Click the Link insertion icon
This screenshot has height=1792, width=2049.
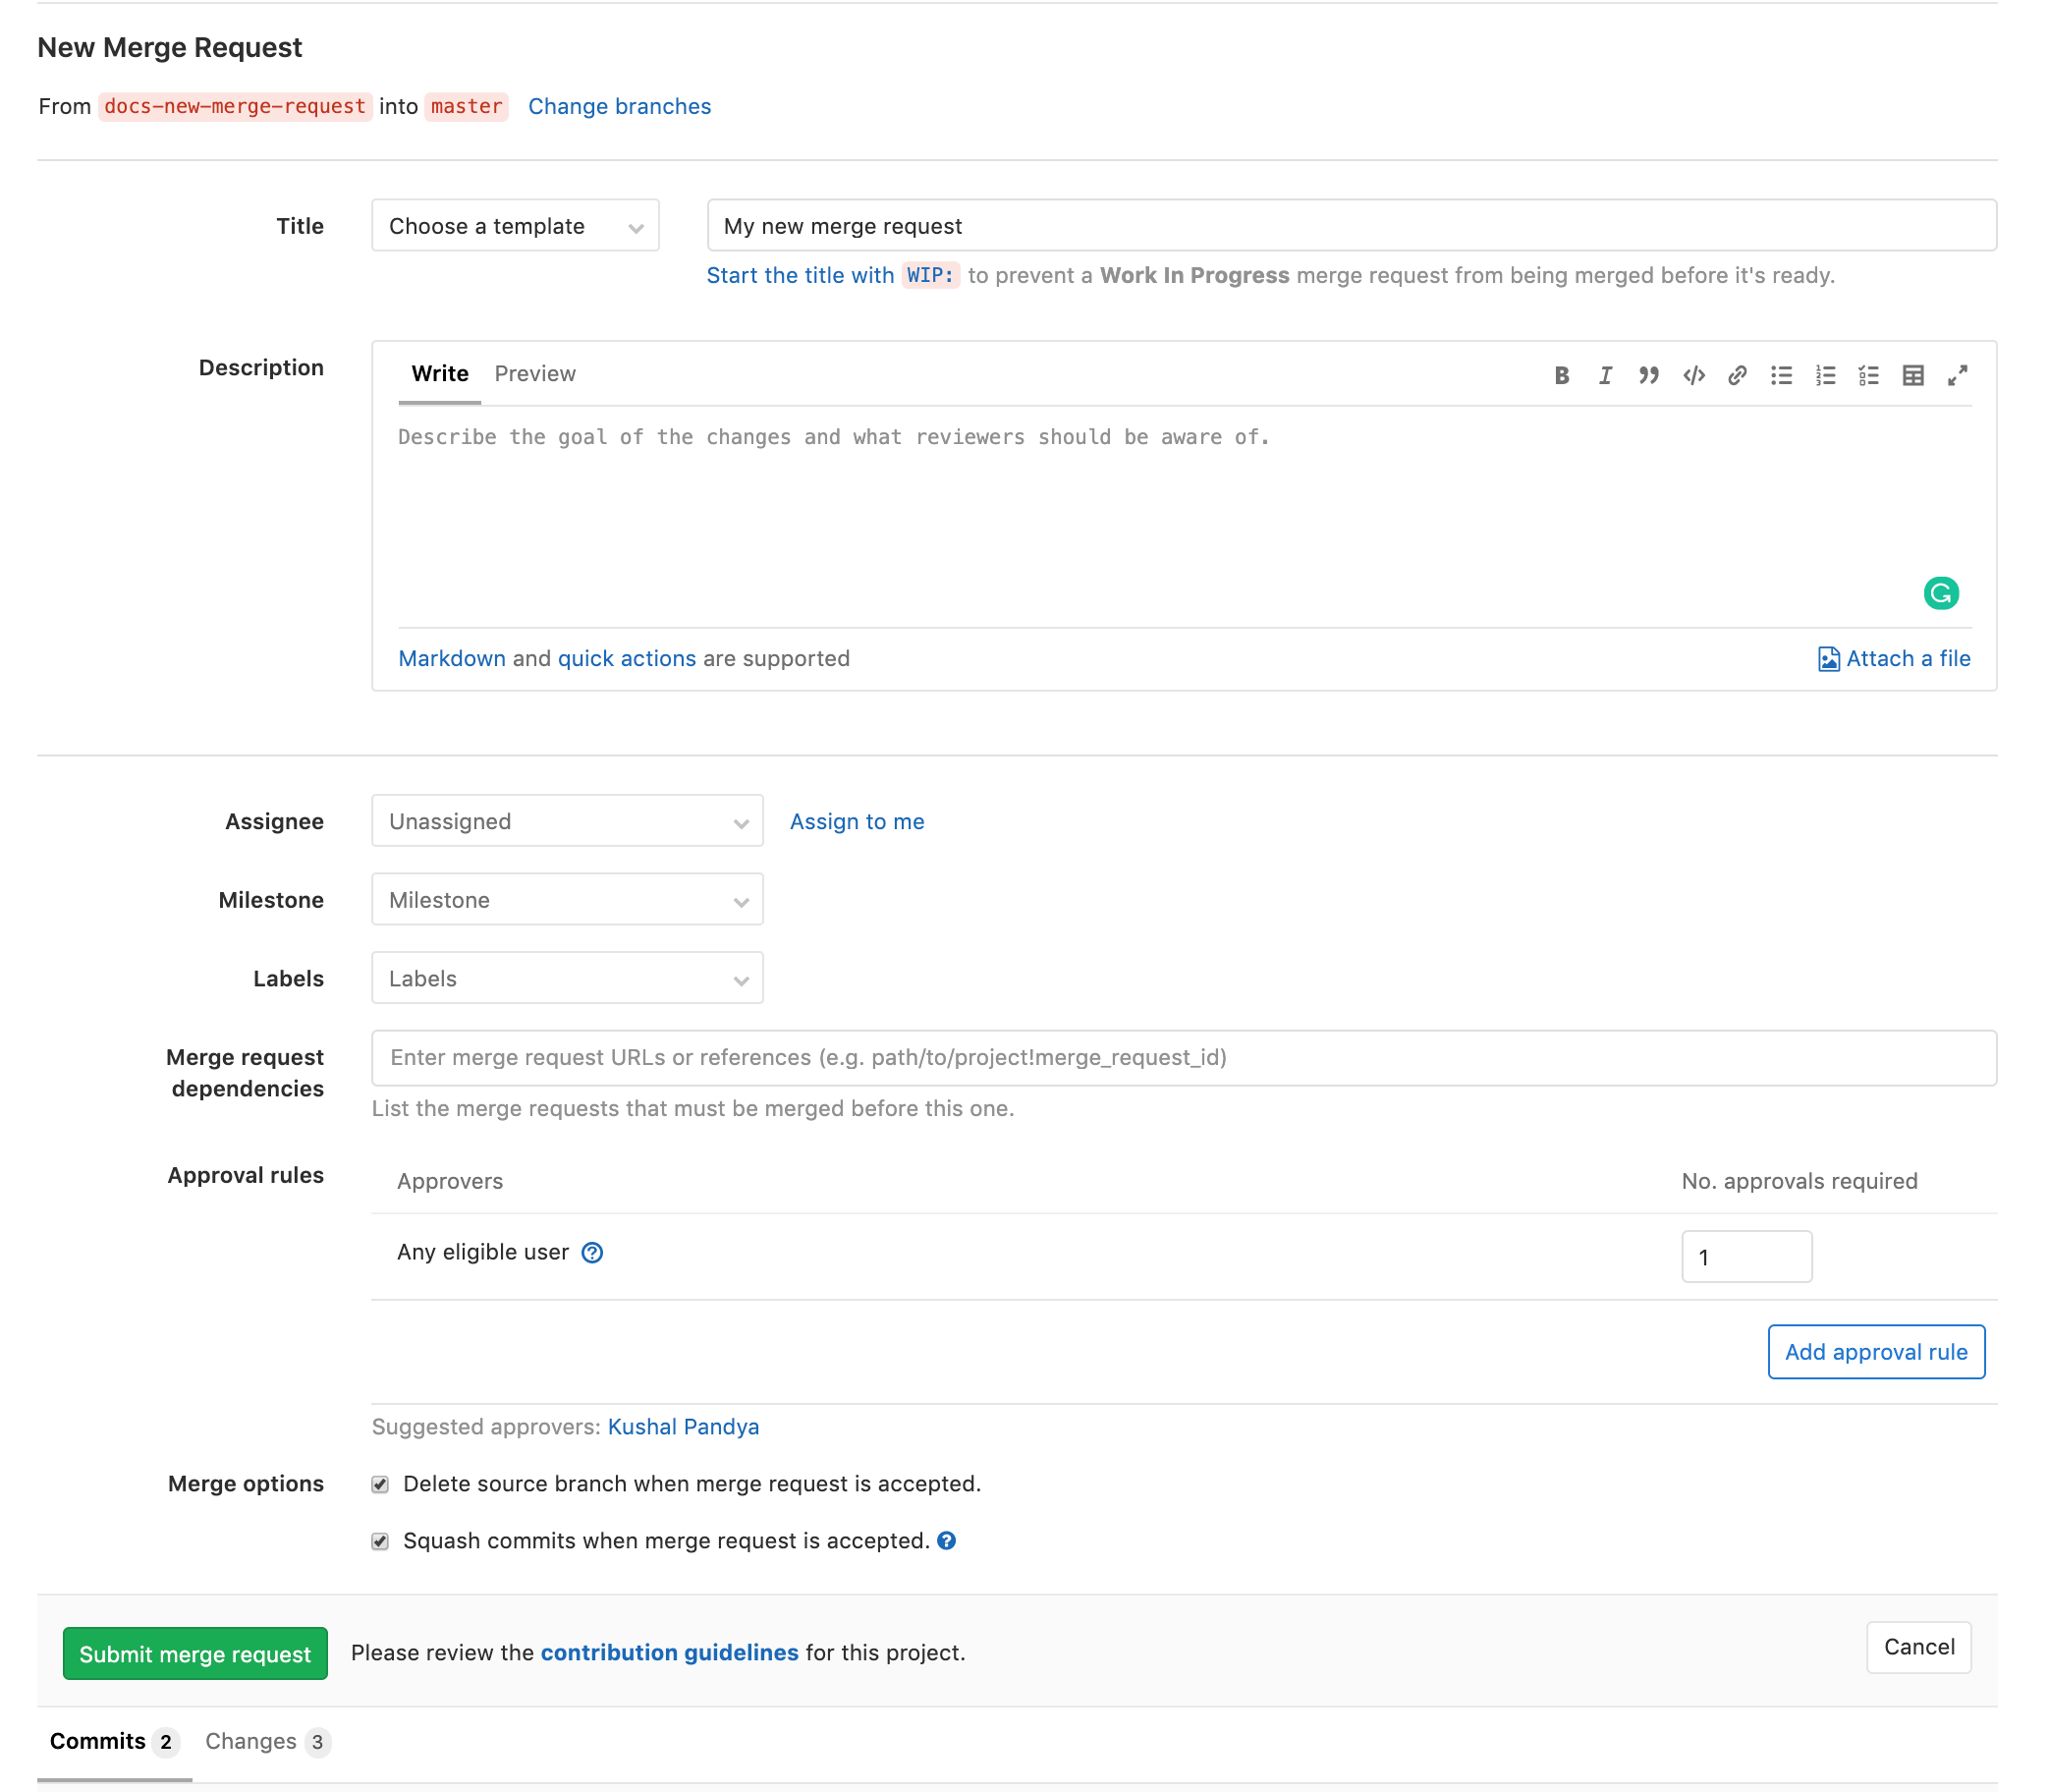pyautogui.click(x=1737, y=373)
